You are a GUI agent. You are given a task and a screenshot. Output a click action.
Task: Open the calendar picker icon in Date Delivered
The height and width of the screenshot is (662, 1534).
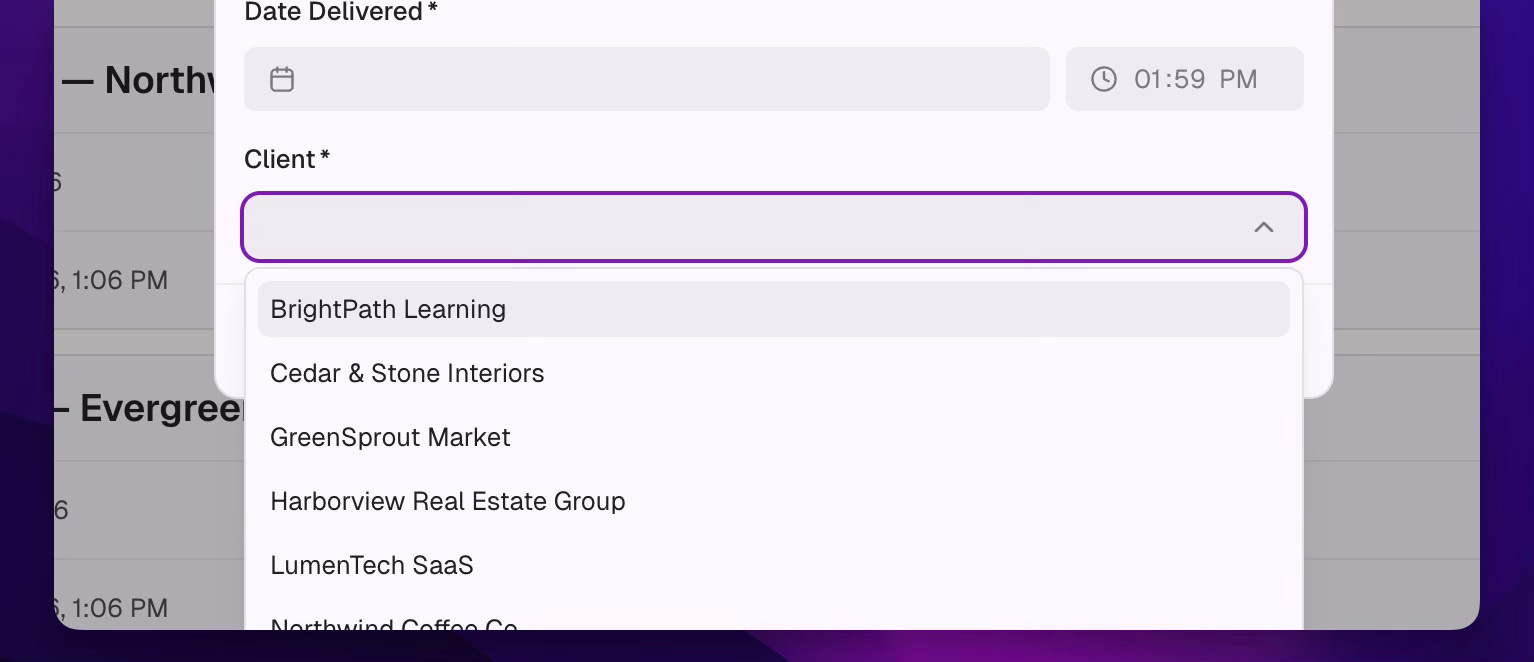(282, 79)
